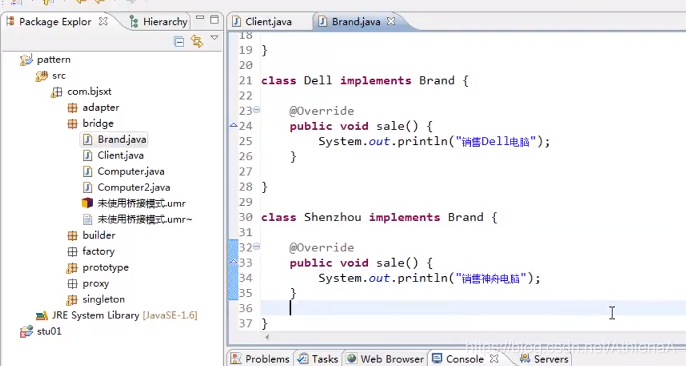
Task: Collapse the method fold at line 32
Action: click(257, 246)
